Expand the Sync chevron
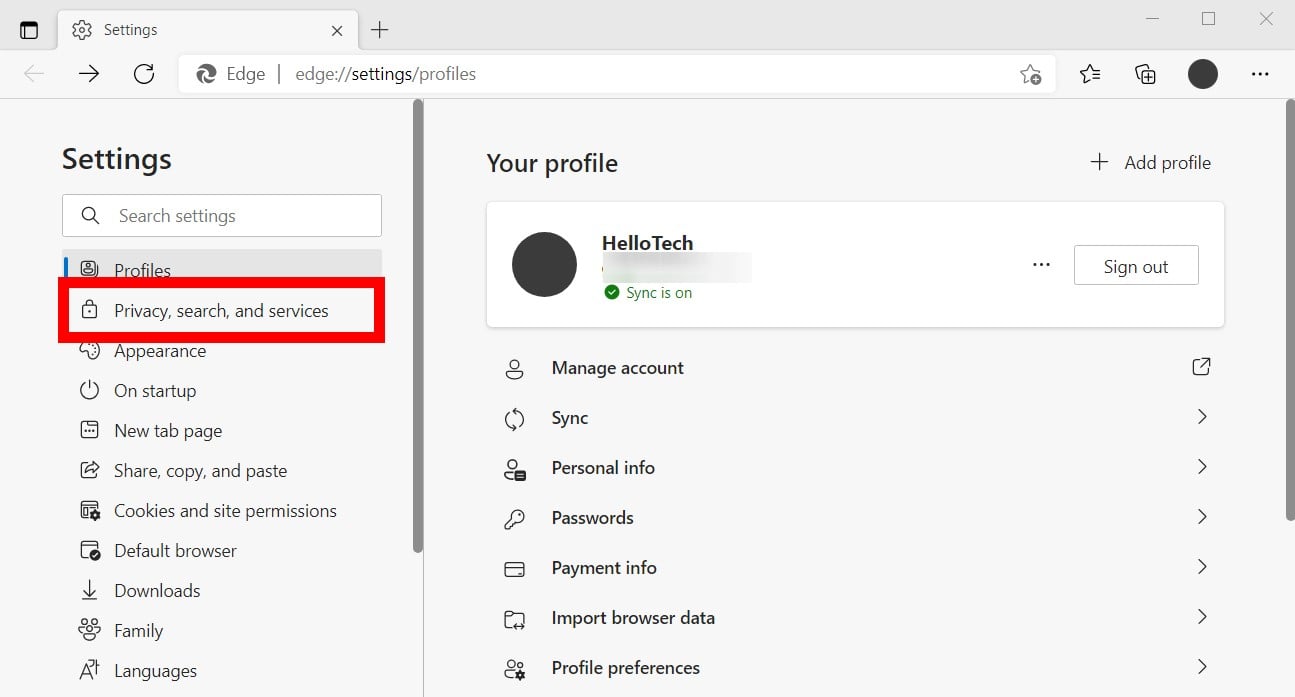The image size is (1295, 697). point(1202,417)
